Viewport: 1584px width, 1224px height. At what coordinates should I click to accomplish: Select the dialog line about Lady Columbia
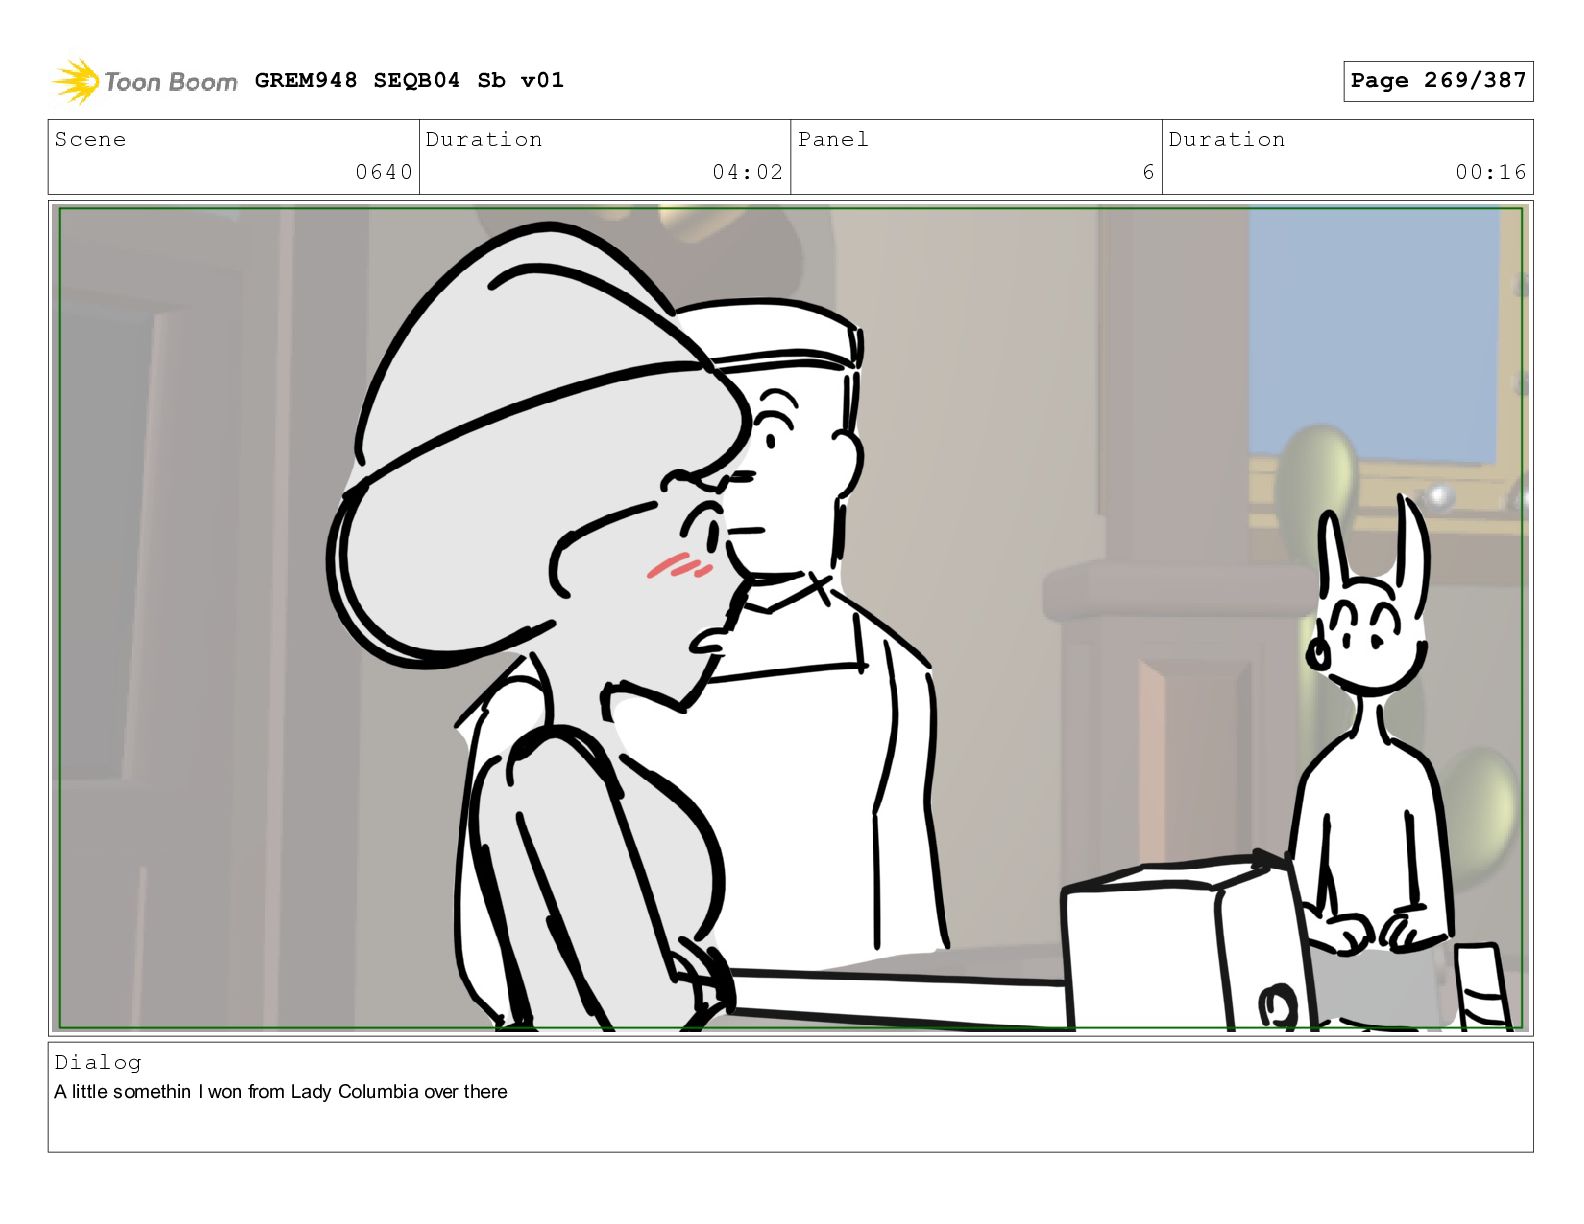[281, 1092]
